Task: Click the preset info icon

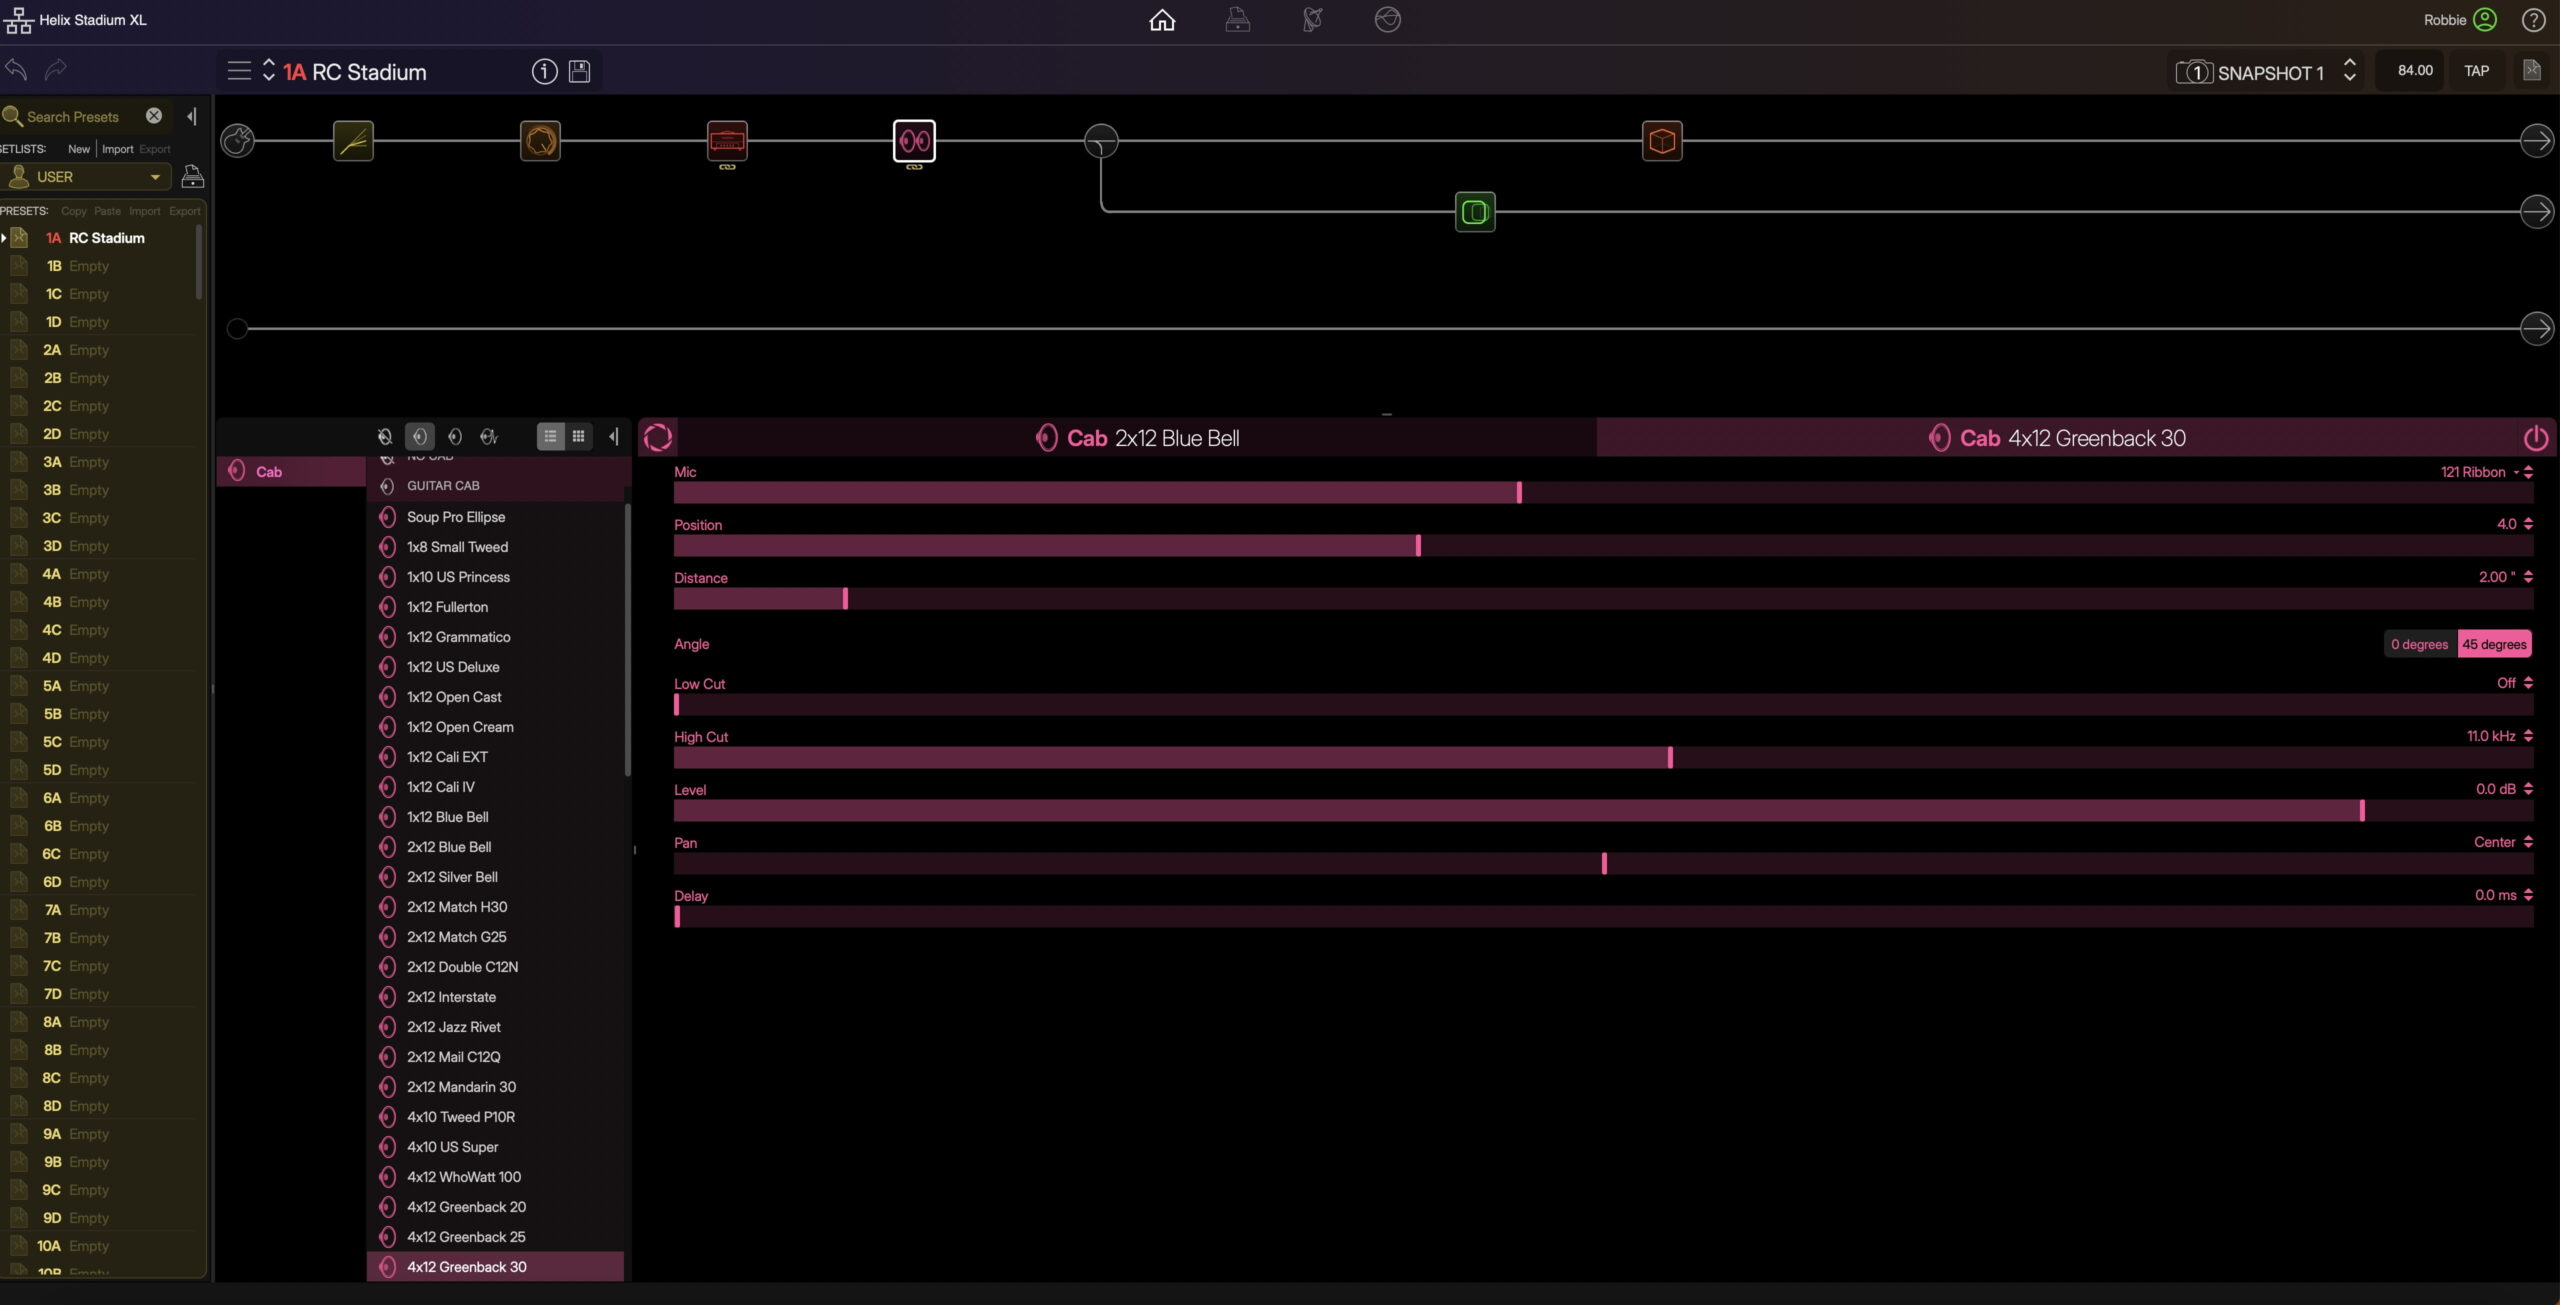Action: (x=544, y=71)
